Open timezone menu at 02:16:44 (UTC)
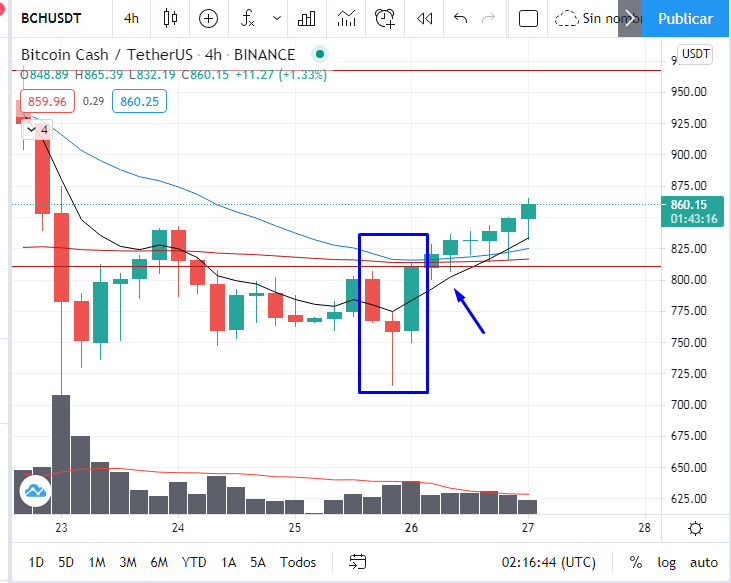This screenshot has width=731, height=583. point(549,562)
